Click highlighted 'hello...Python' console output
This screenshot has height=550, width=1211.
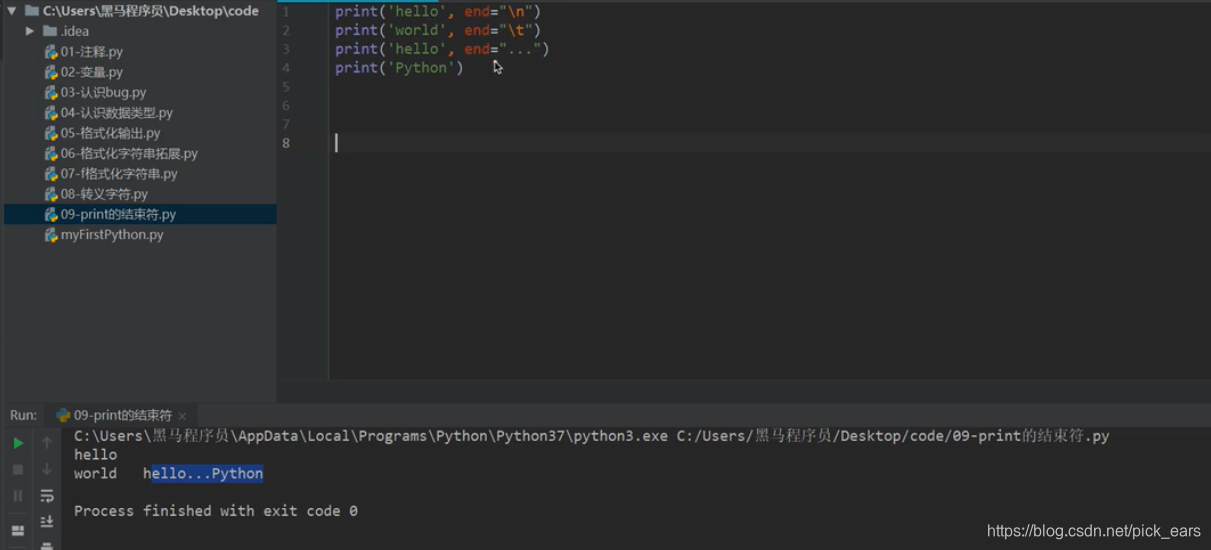pos(203,473)
